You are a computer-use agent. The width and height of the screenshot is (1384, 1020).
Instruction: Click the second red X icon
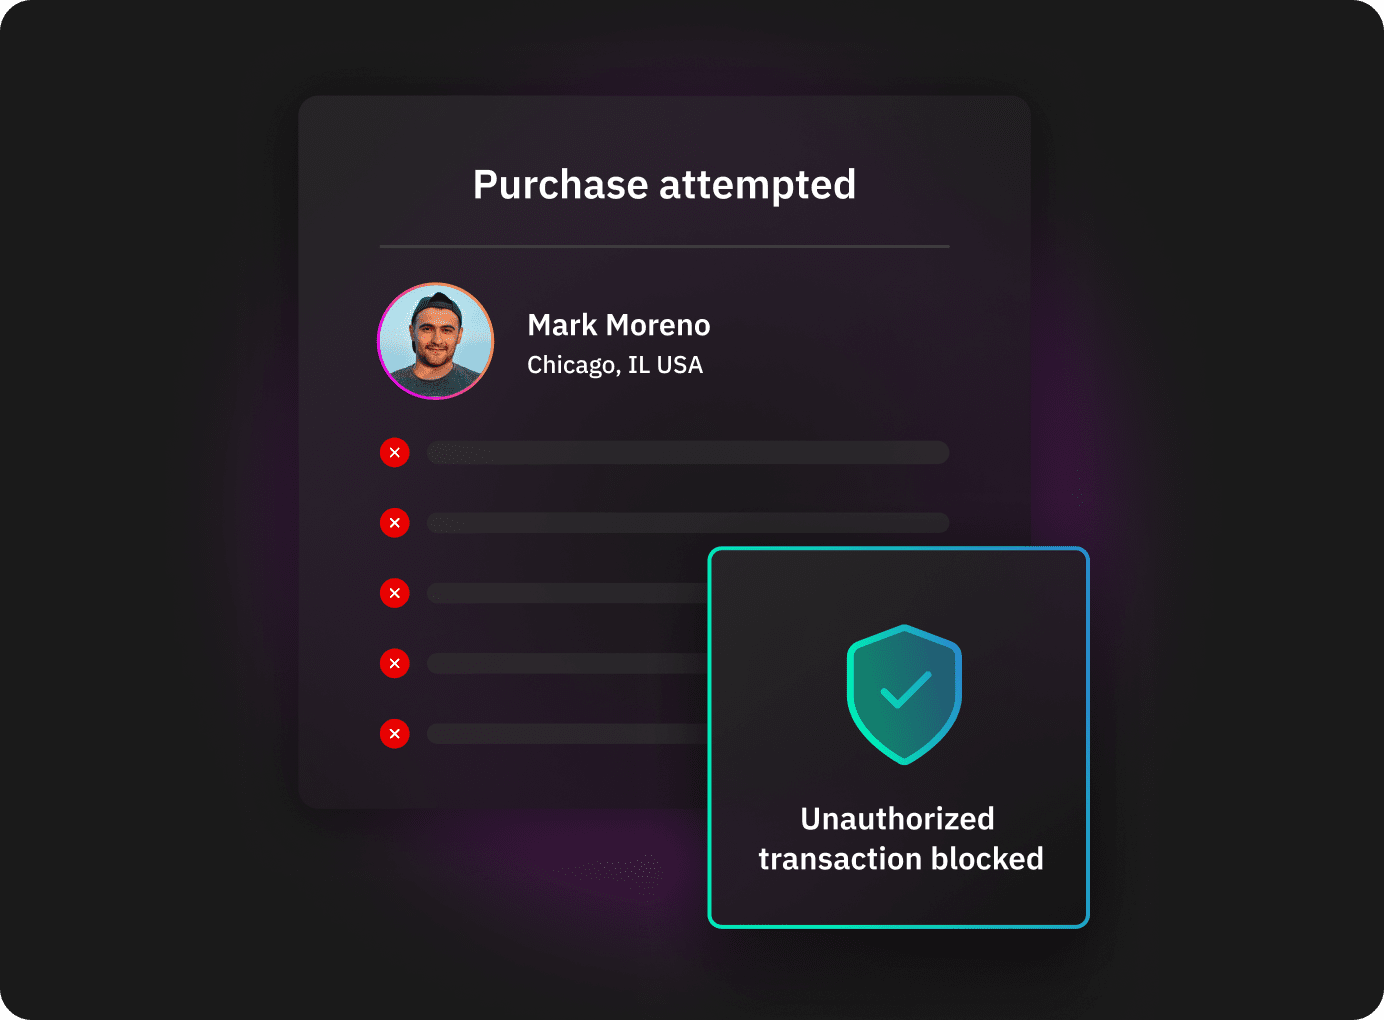pos(395,523)
